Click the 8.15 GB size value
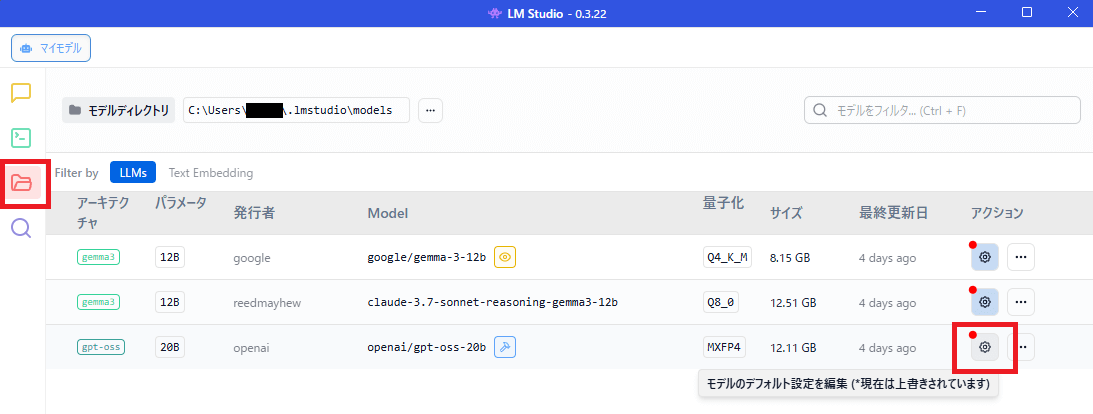1093x414 pixels. click(790, 257)
